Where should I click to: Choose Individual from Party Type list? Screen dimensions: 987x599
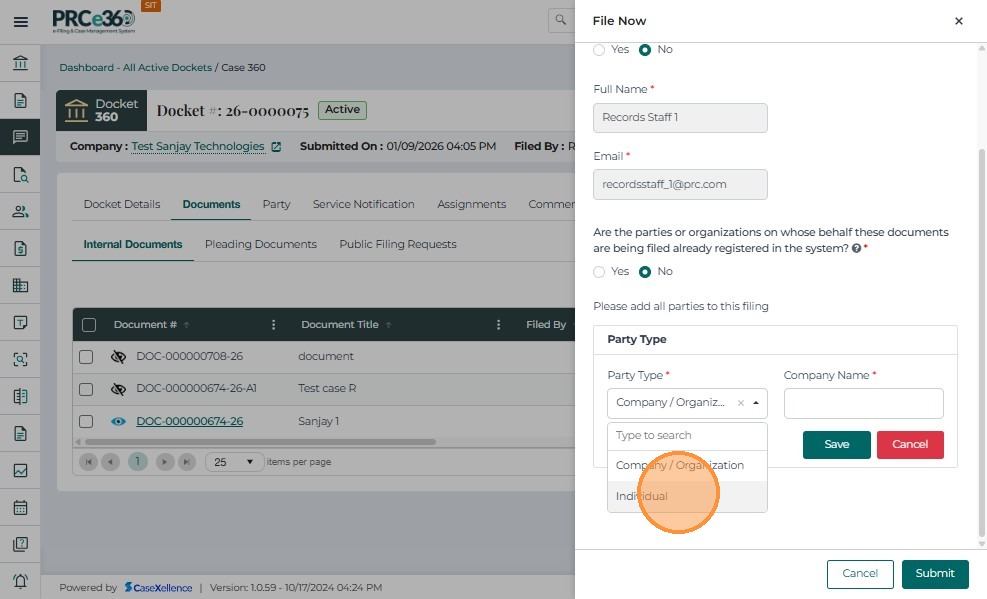pyautogui.click(x=642, y=497)
